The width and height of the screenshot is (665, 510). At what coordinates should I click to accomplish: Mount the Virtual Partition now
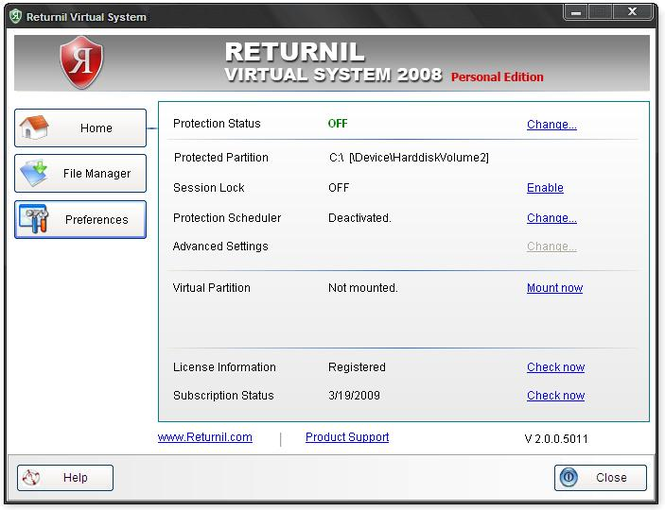coord(555,288)
